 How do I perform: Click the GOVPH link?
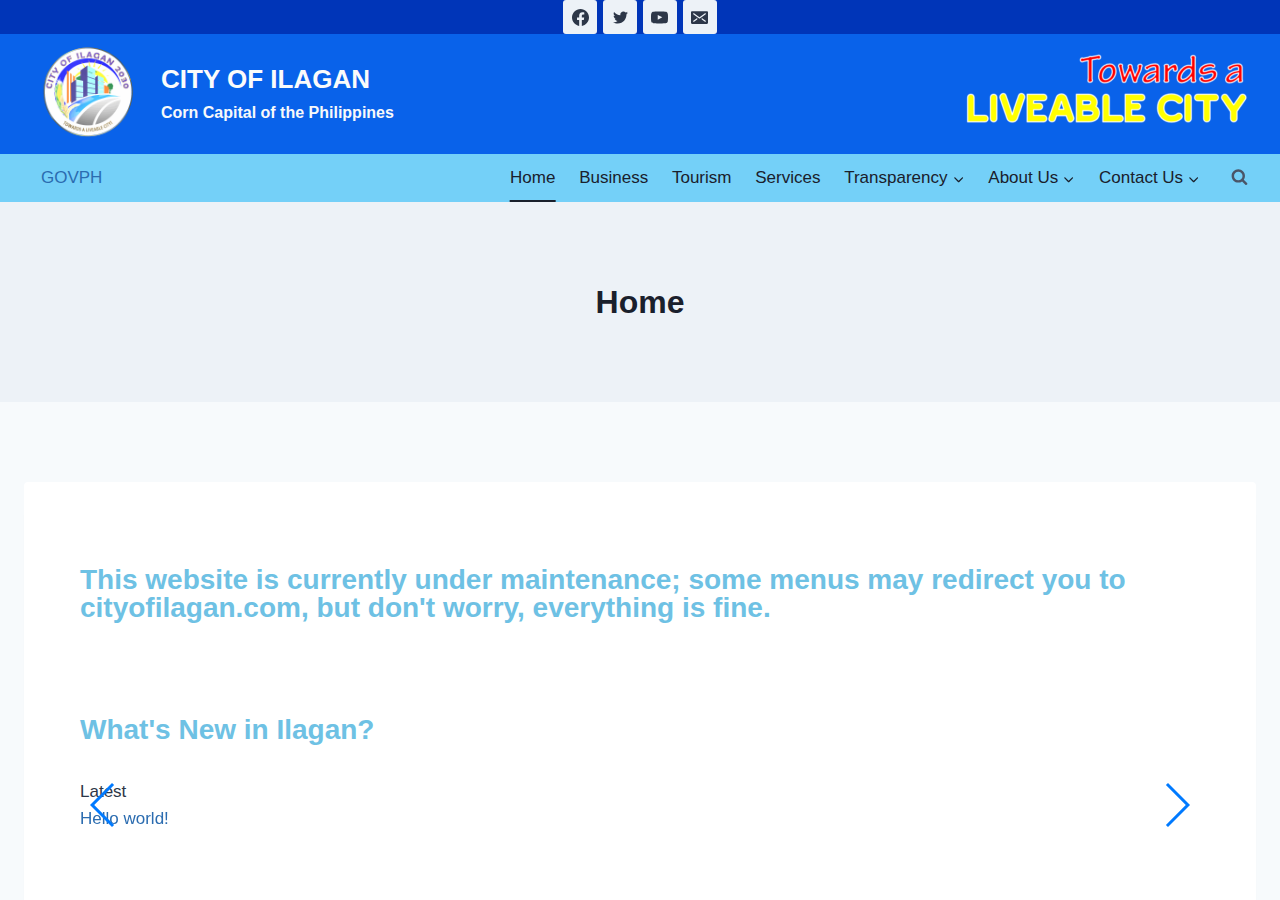[72, 177]
